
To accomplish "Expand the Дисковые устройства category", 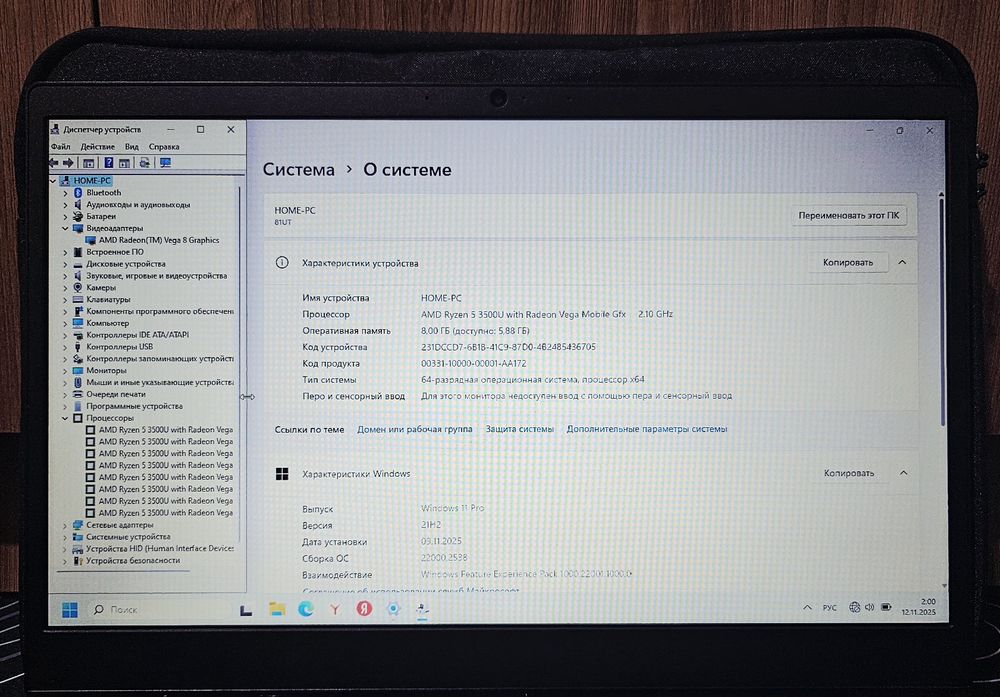I will (65, 264).
